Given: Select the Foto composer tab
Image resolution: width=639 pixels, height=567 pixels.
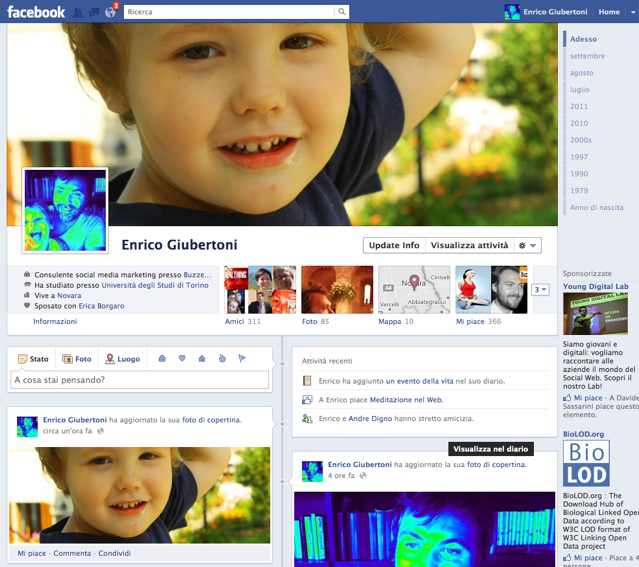Looking at the screenshot, I should click(x=77, y=359).
